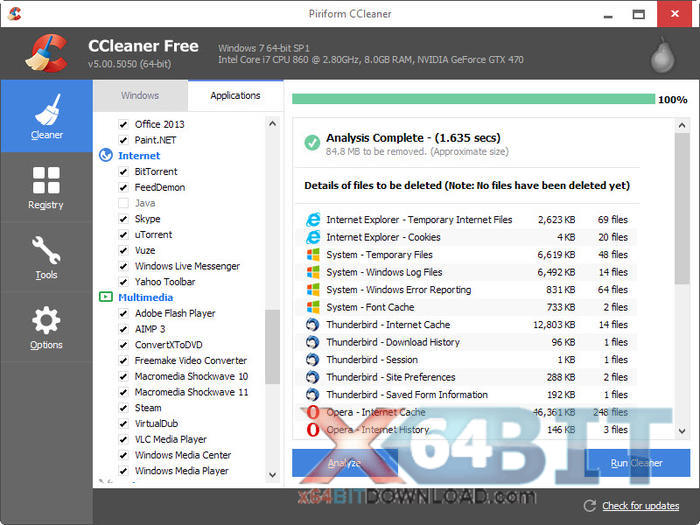Click the Windows Live Messenger entry
The height and width of the screenshot is (525, 700).
click(188, 266)
